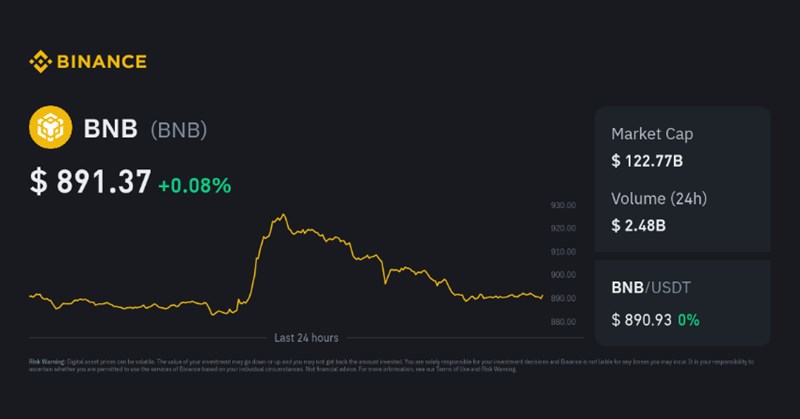Click the $ 891.37 price value
The width and height of the screenshot is (800, 419).
tap(90, 182)
